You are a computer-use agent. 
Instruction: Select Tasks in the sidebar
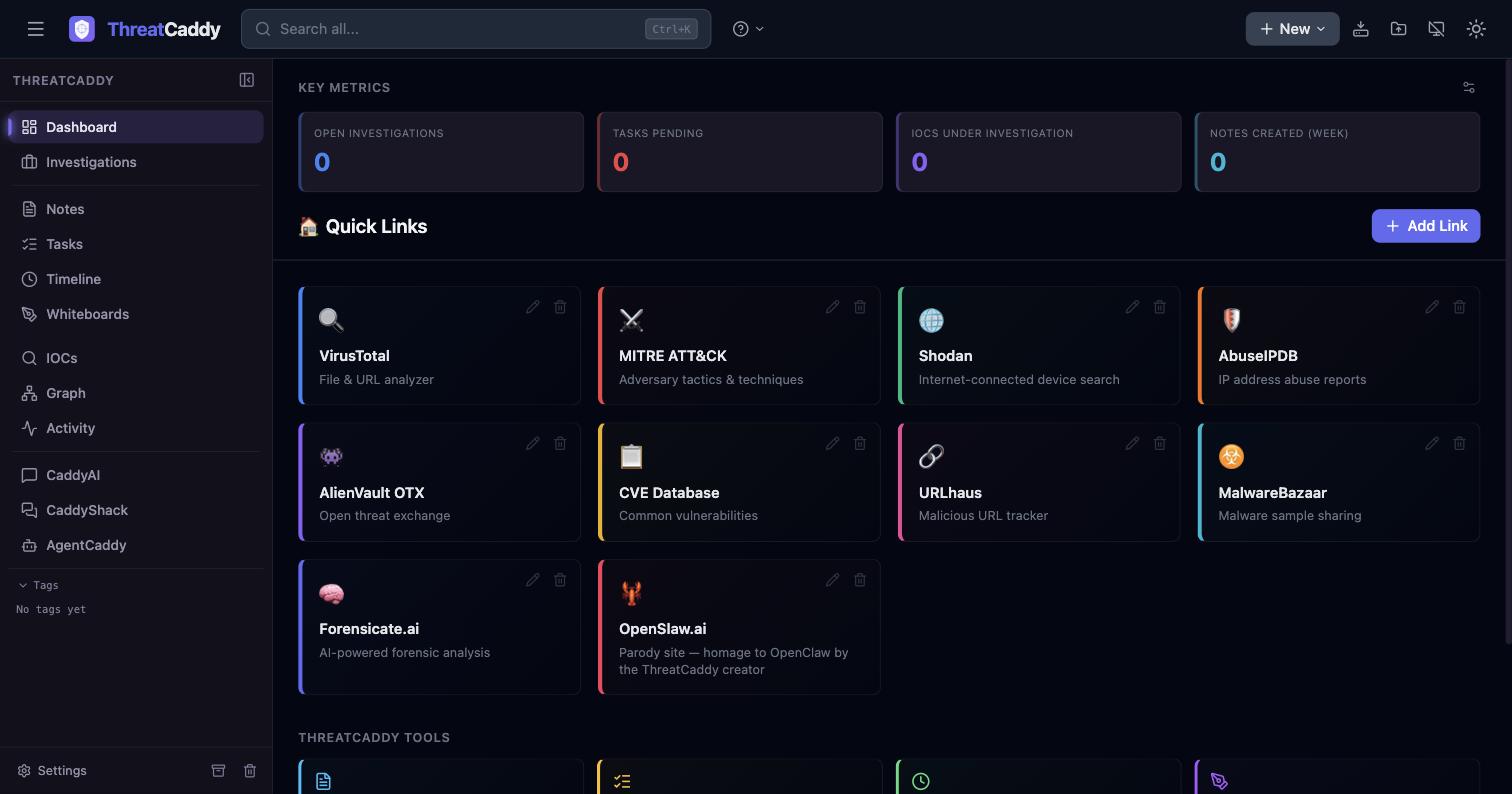coord(136,244)
